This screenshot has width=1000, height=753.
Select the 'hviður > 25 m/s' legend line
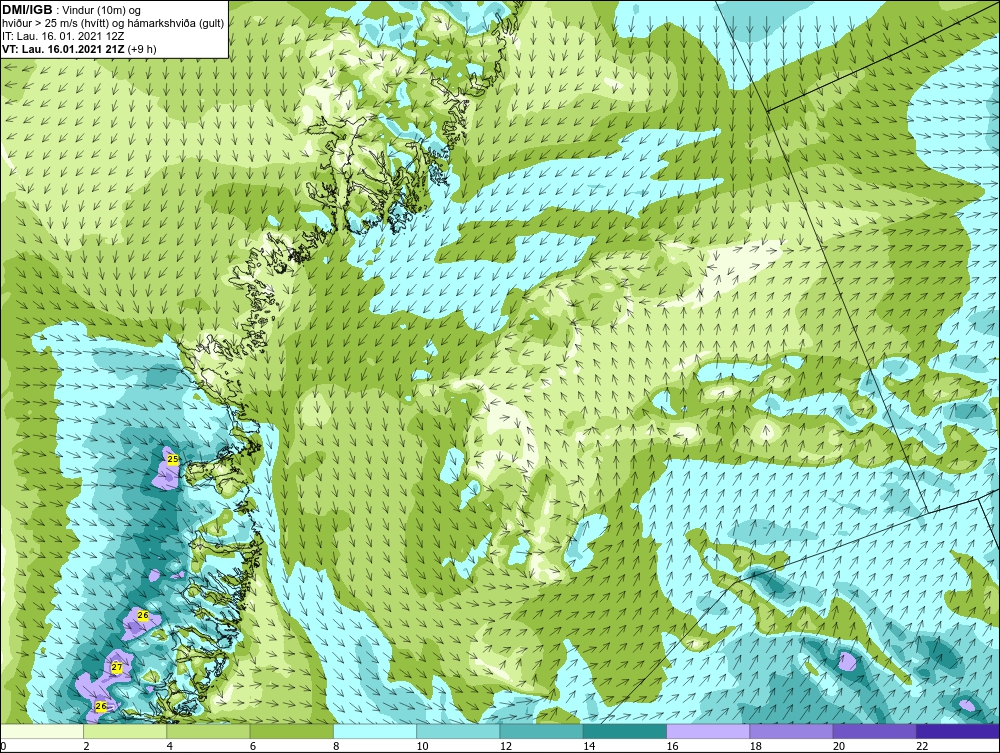112,23
